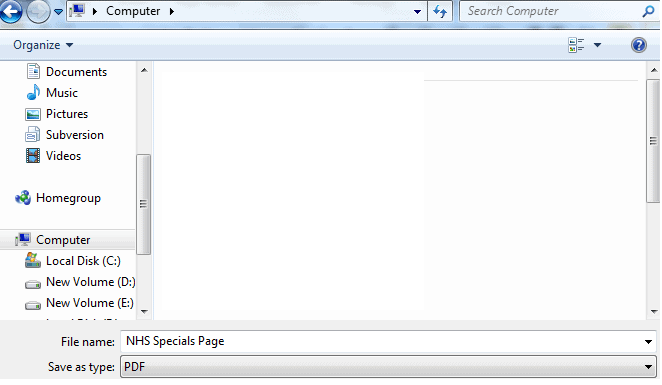This screenshot has height=385, width=662.
Task: Open recent locations dropdown next to Forward
Action: [59, 11]
